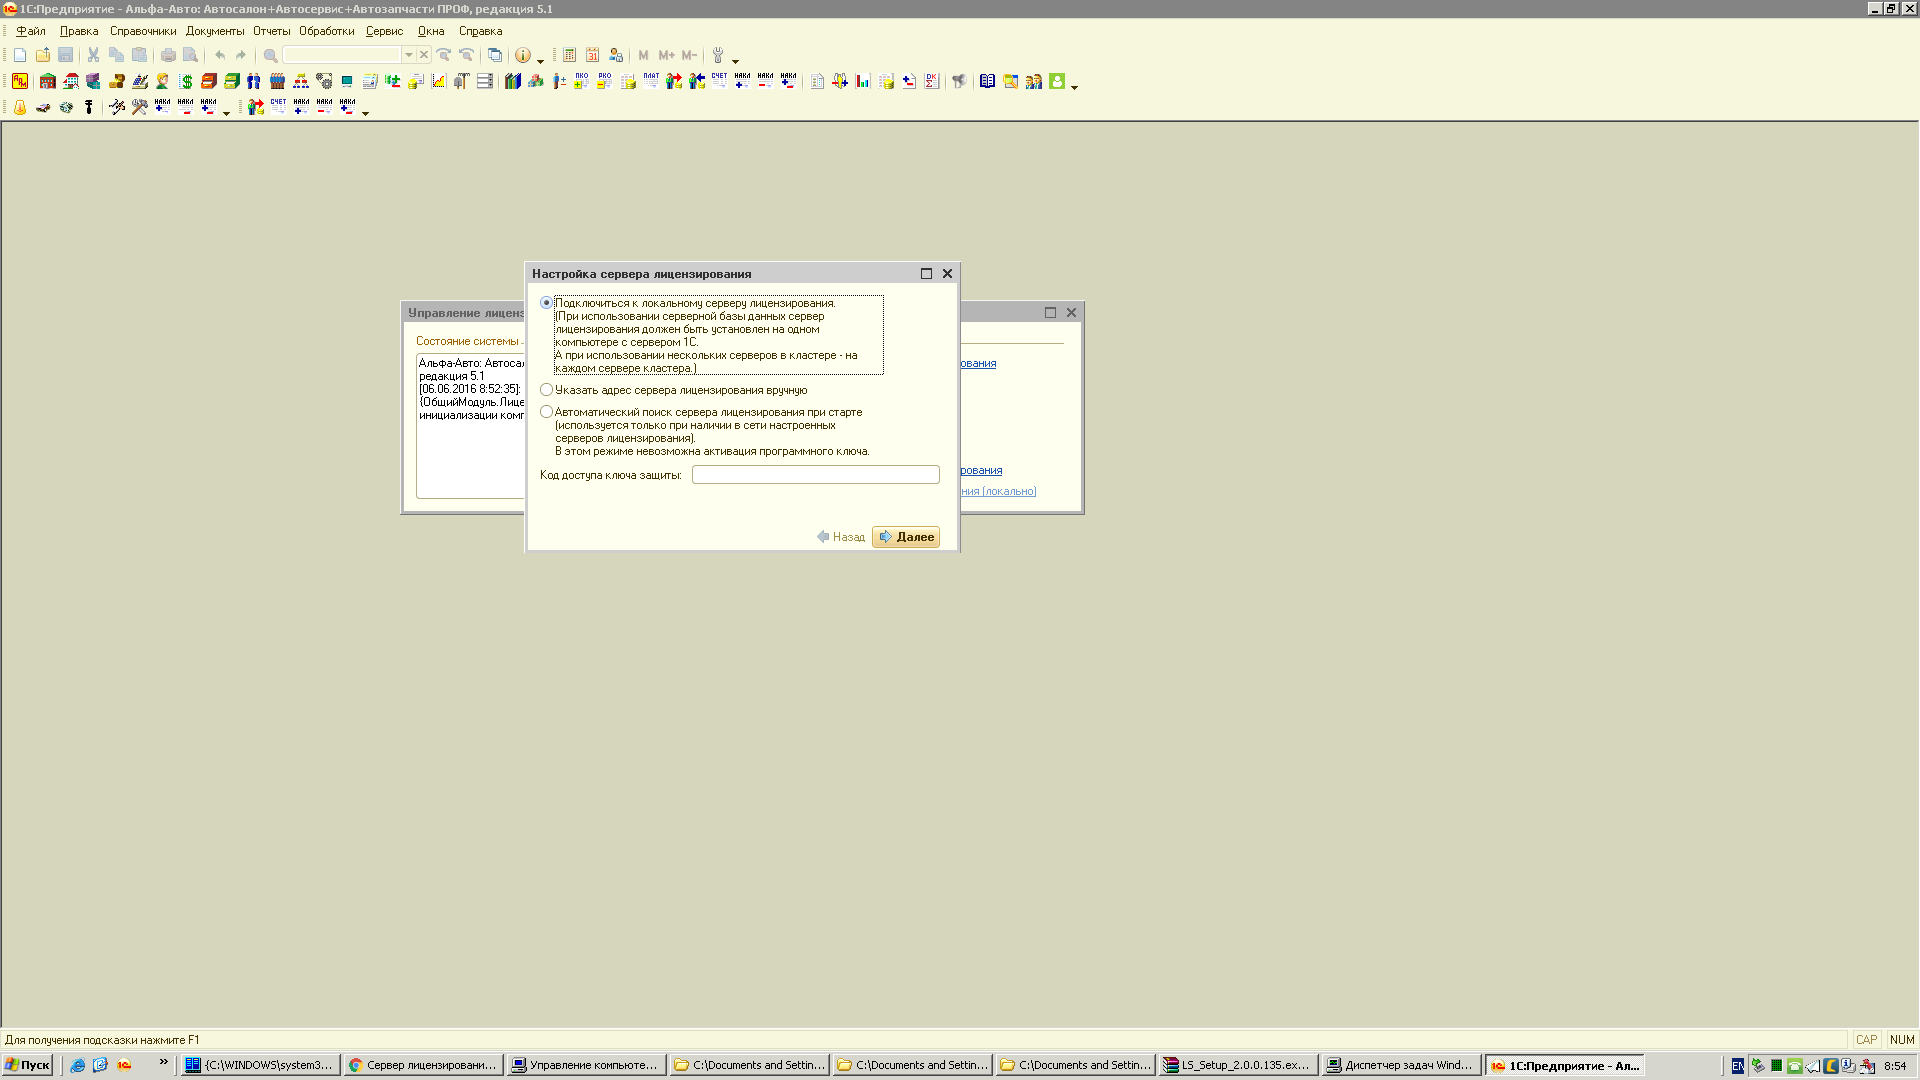Open the Правка menu
The image size is (1920, 1080).
79,31
